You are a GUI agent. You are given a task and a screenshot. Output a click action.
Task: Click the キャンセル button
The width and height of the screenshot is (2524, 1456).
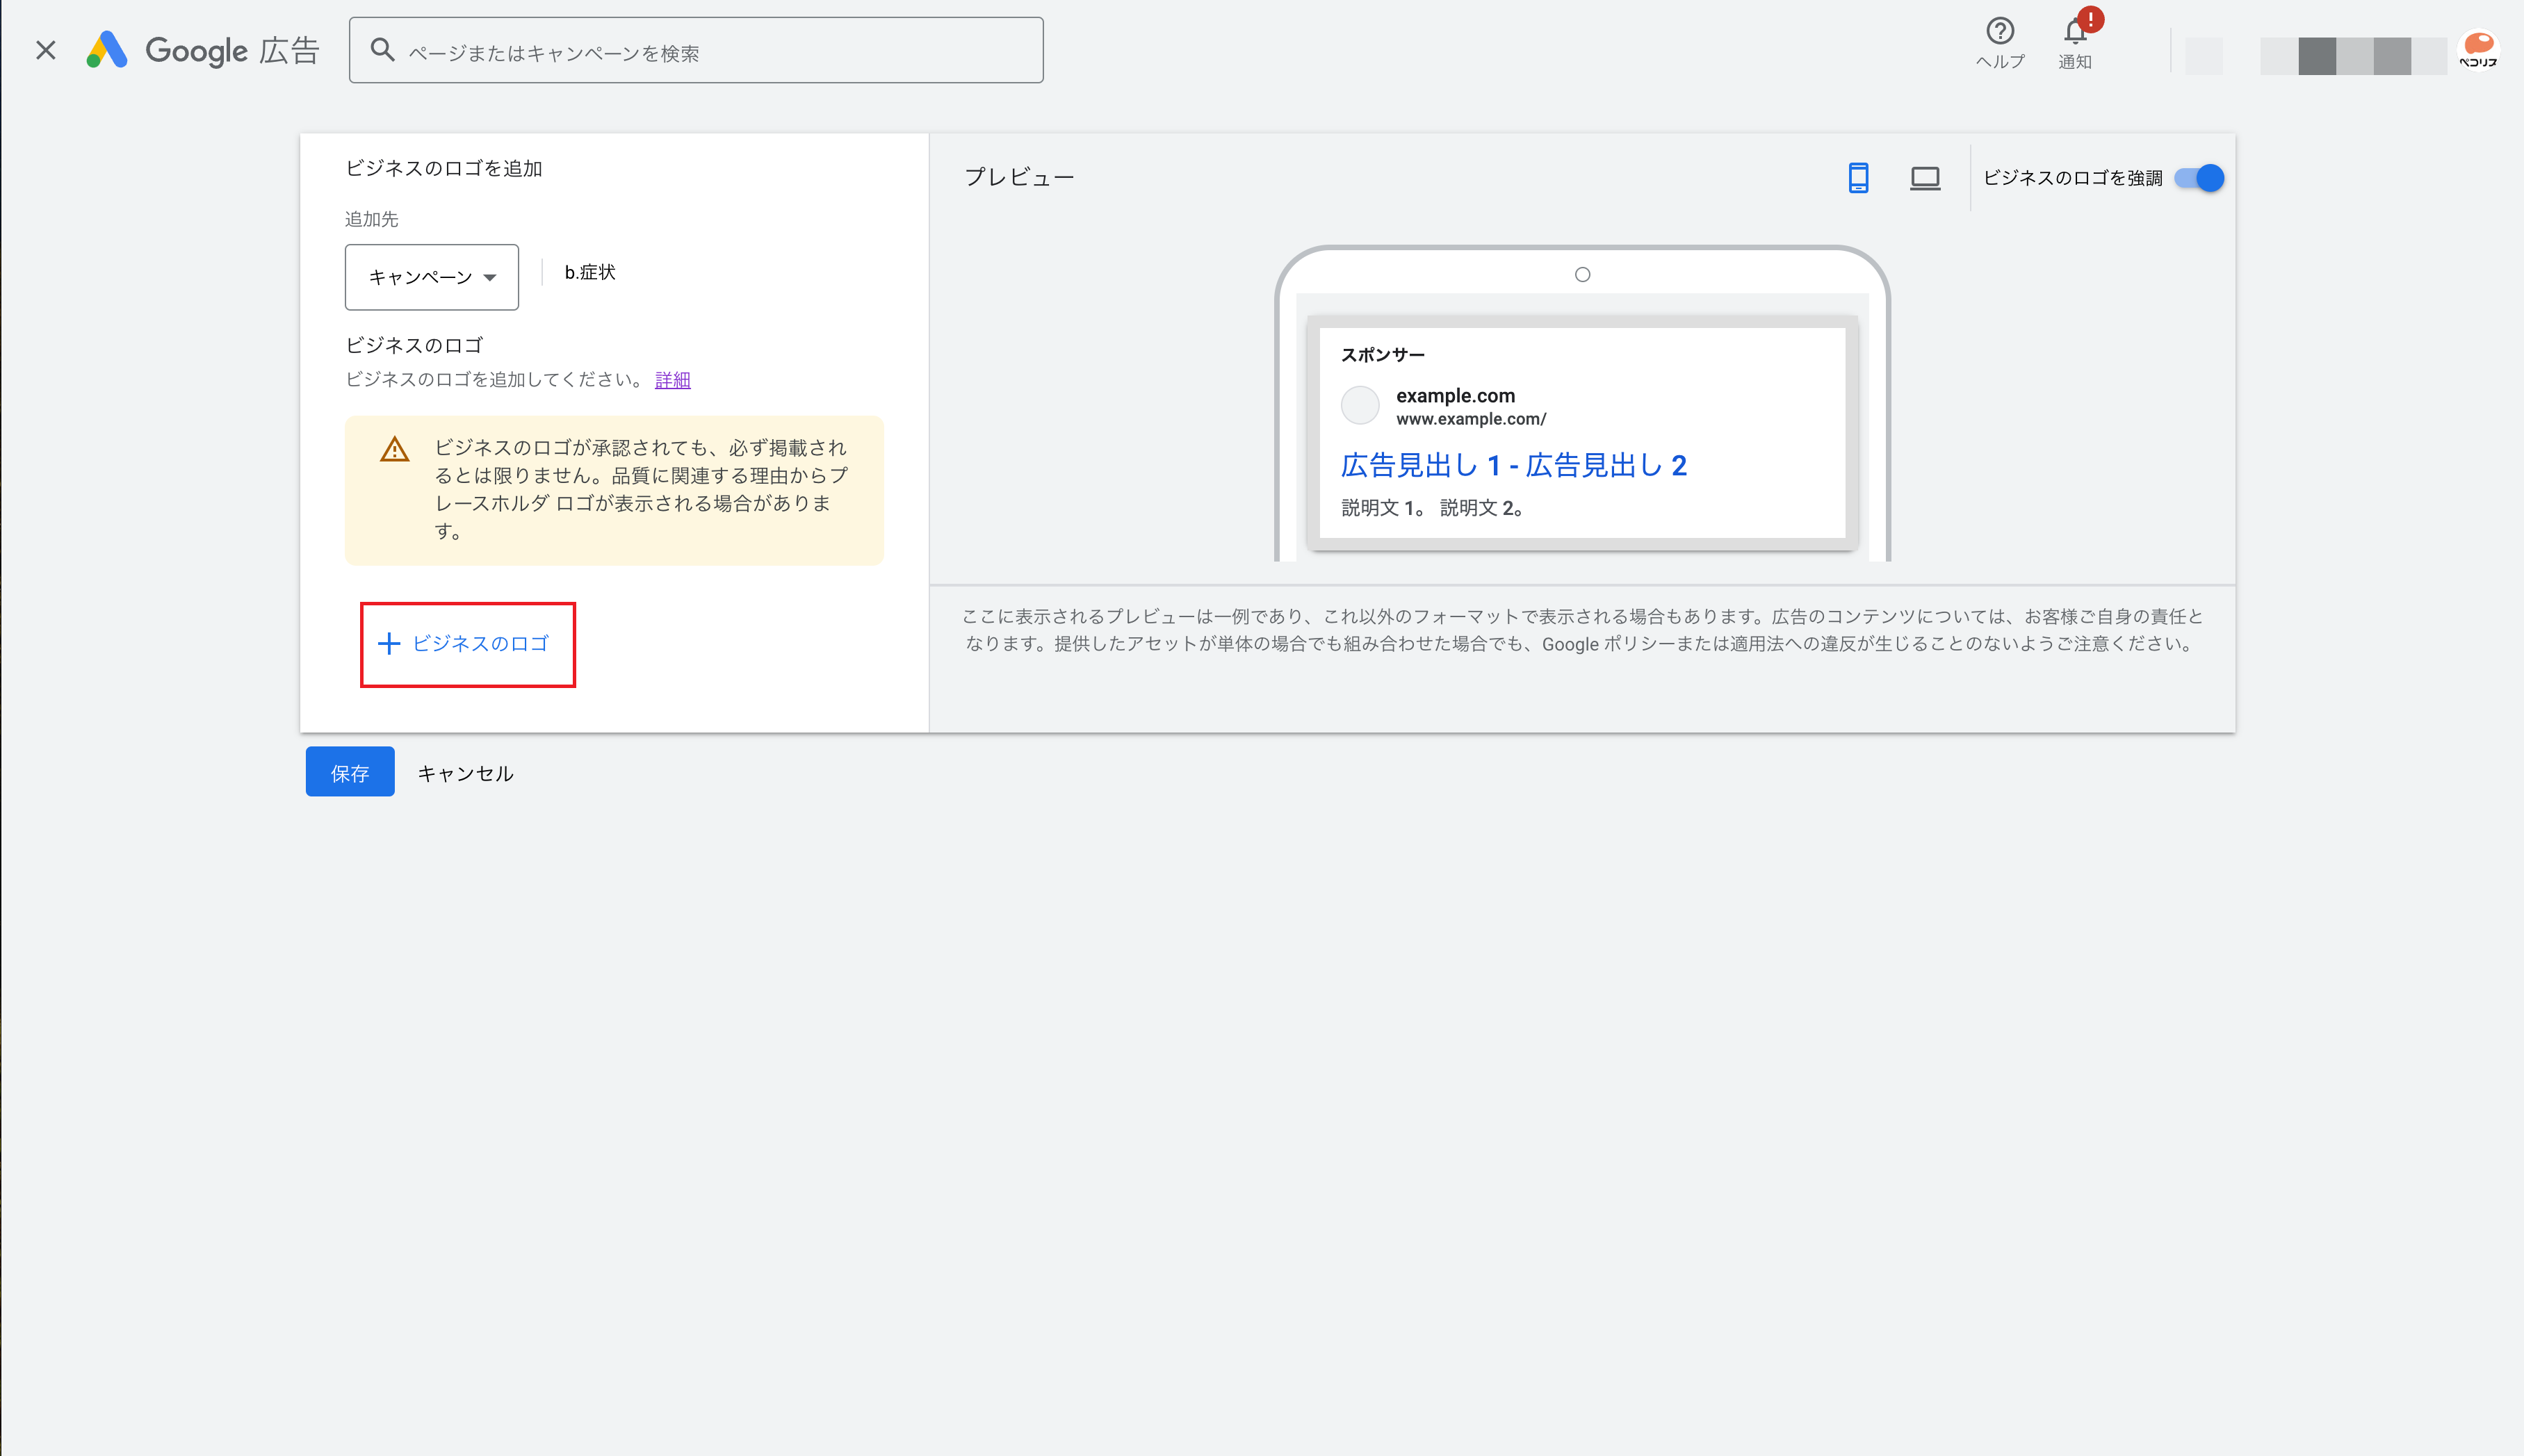point(465,773)
